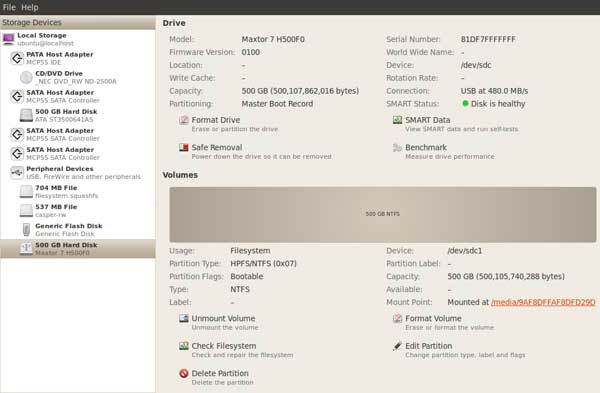
Task: Click the Storage Devices header
Action: point(78,23)
